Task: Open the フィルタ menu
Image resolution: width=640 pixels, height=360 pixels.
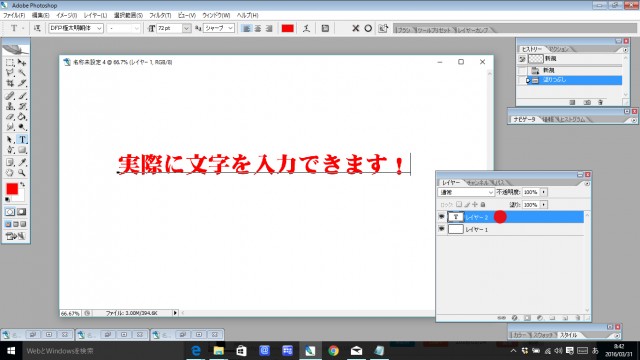Action: tap(160, 15)
